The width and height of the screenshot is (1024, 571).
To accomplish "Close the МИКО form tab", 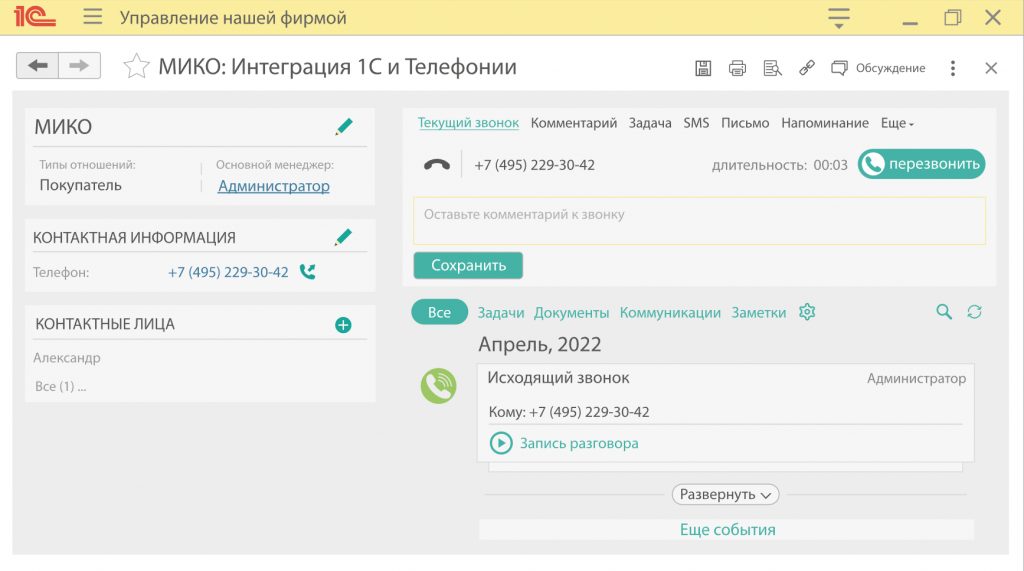I will (991, 68).
